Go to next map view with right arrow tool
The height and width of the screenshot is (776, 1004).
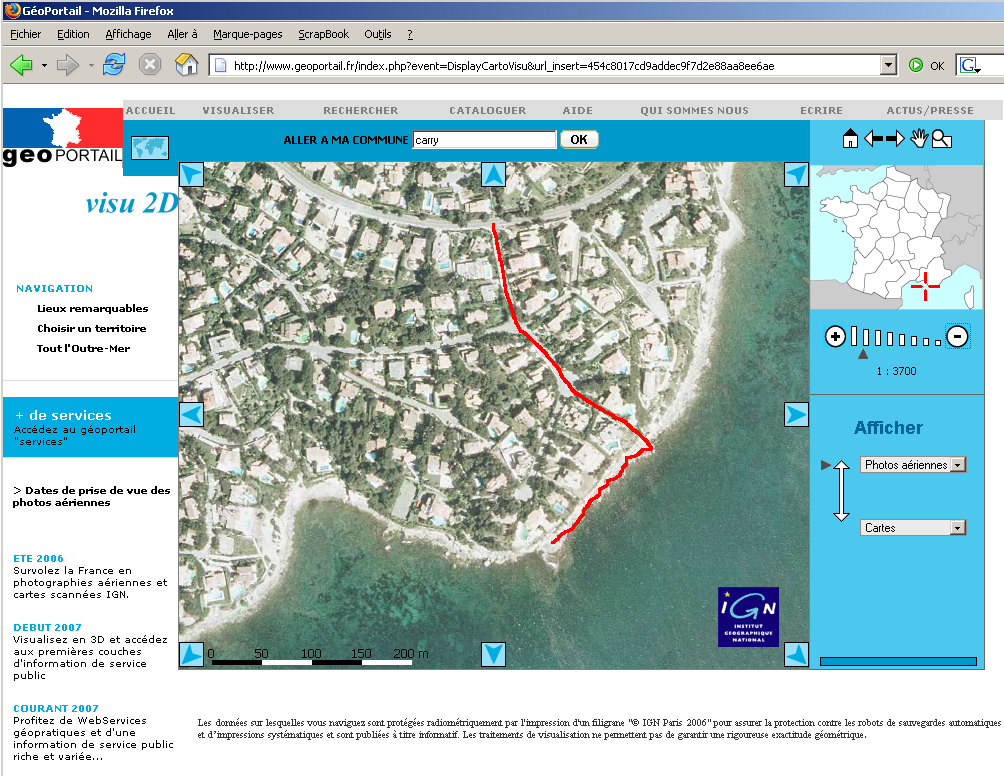[x=895, y=138]
